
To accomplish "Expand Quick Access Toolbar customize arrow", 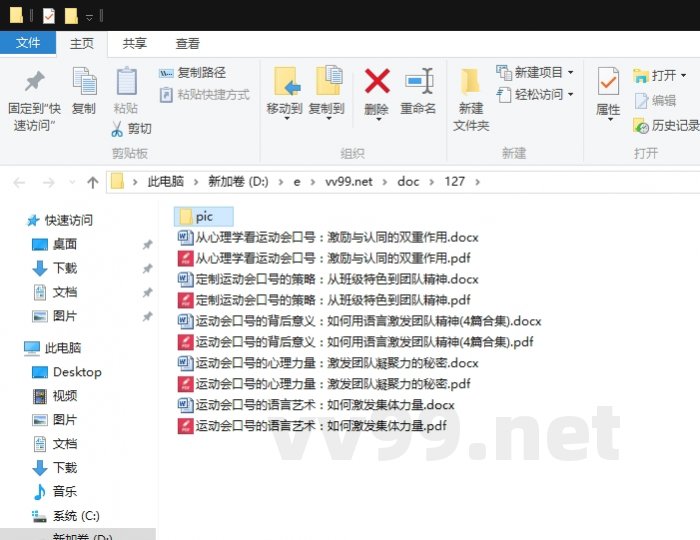I will (x=89, y=17).
